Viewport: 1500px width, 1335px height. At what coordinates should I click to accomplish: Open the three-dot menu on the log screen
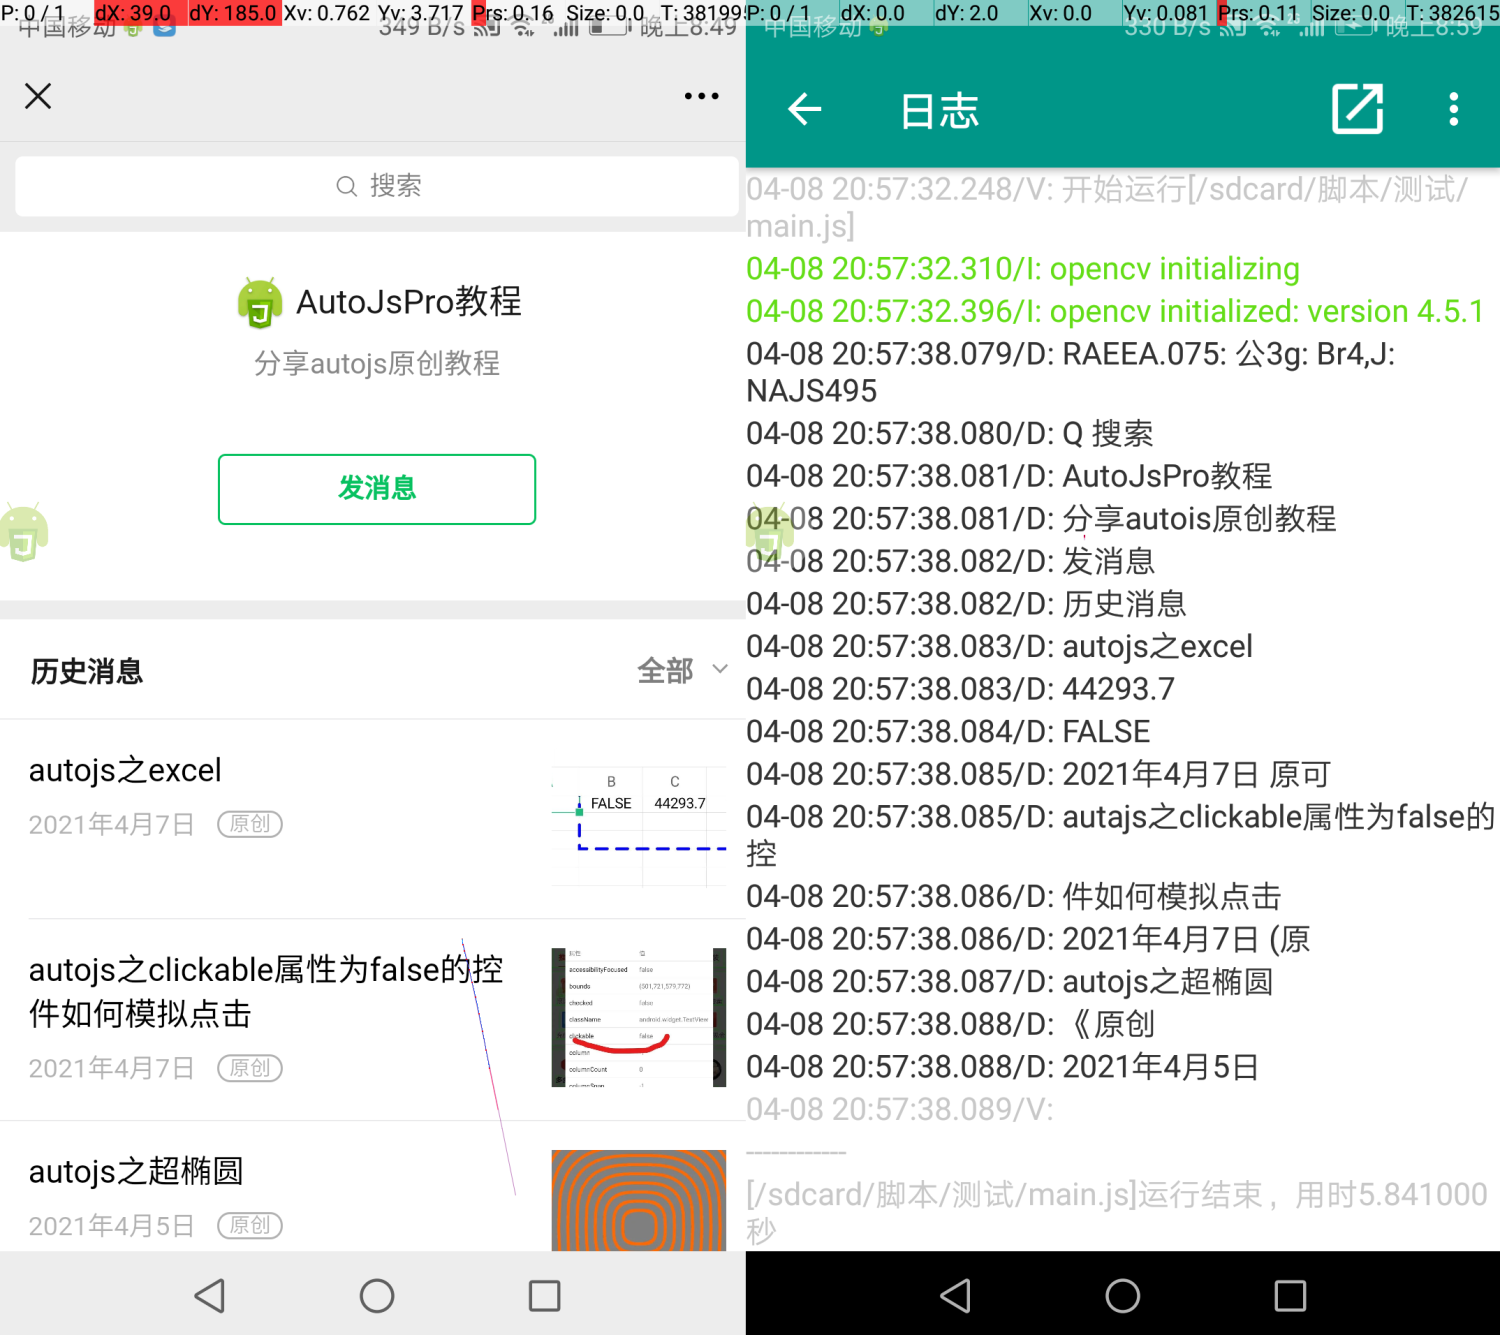click(x=1452, y=110)
